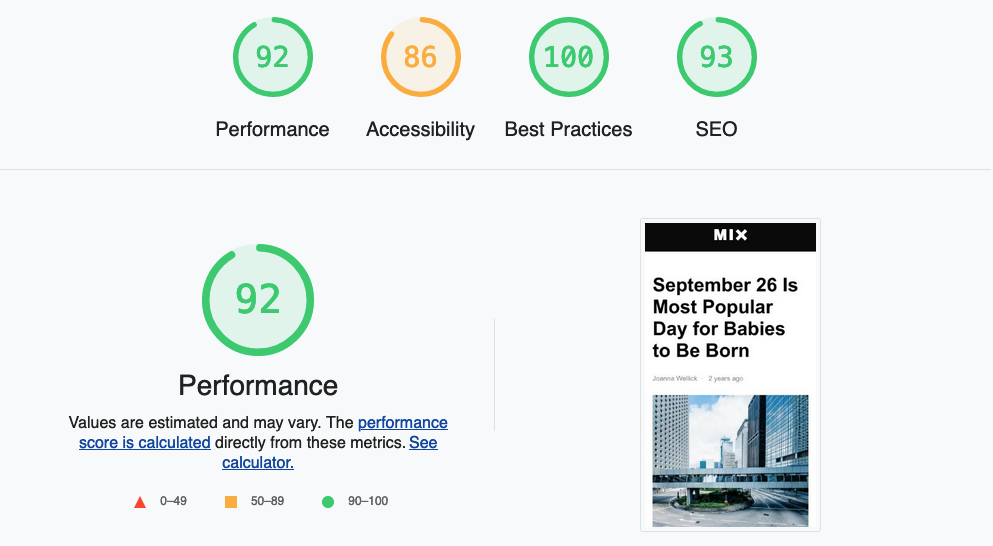Open the performance score is calculated link
This screenshot has width=993, height=546.
(x=263, y=433)
